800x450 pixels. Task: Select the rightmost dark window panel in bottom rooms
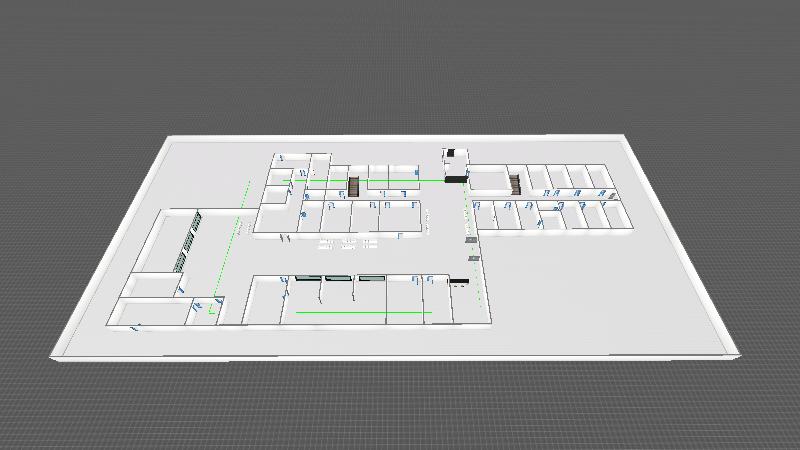click(x=372, y=277)
